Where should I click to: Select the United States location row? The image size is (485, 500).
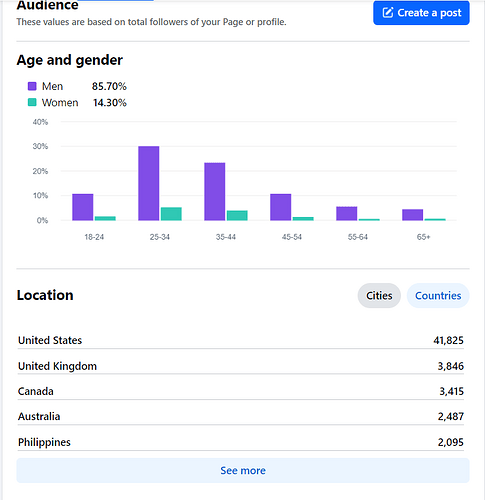(x=241, y=340)
